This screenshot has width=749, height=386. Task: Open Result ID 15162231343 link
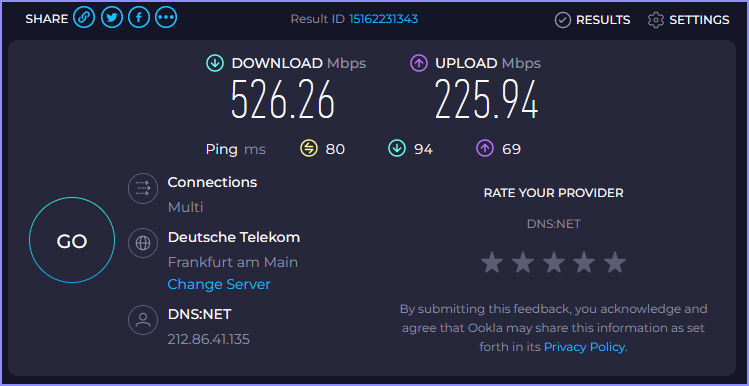(384, 19)
